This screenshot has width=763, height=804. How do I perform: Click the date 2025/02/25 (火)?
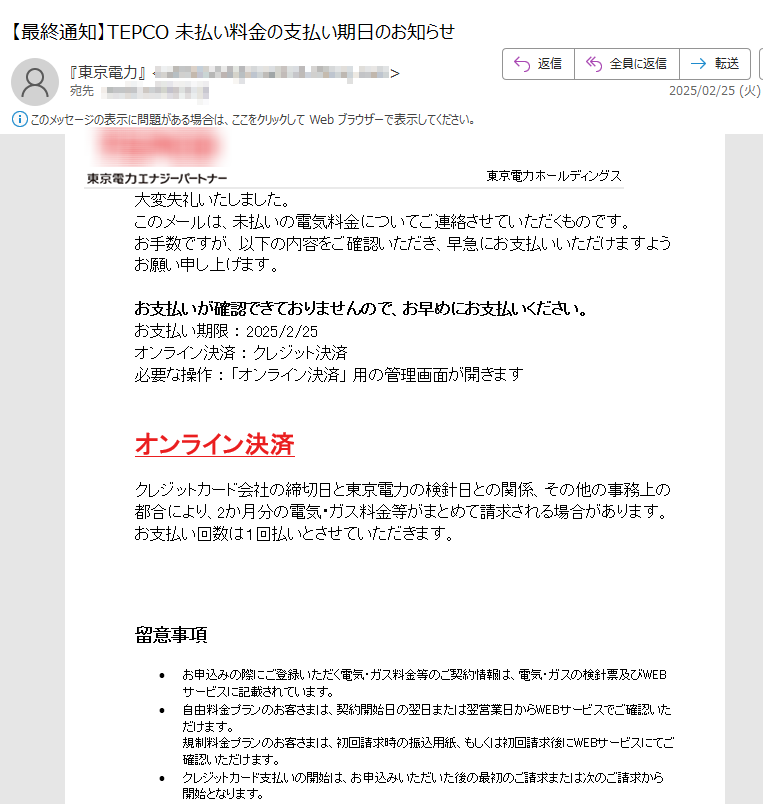714,91
